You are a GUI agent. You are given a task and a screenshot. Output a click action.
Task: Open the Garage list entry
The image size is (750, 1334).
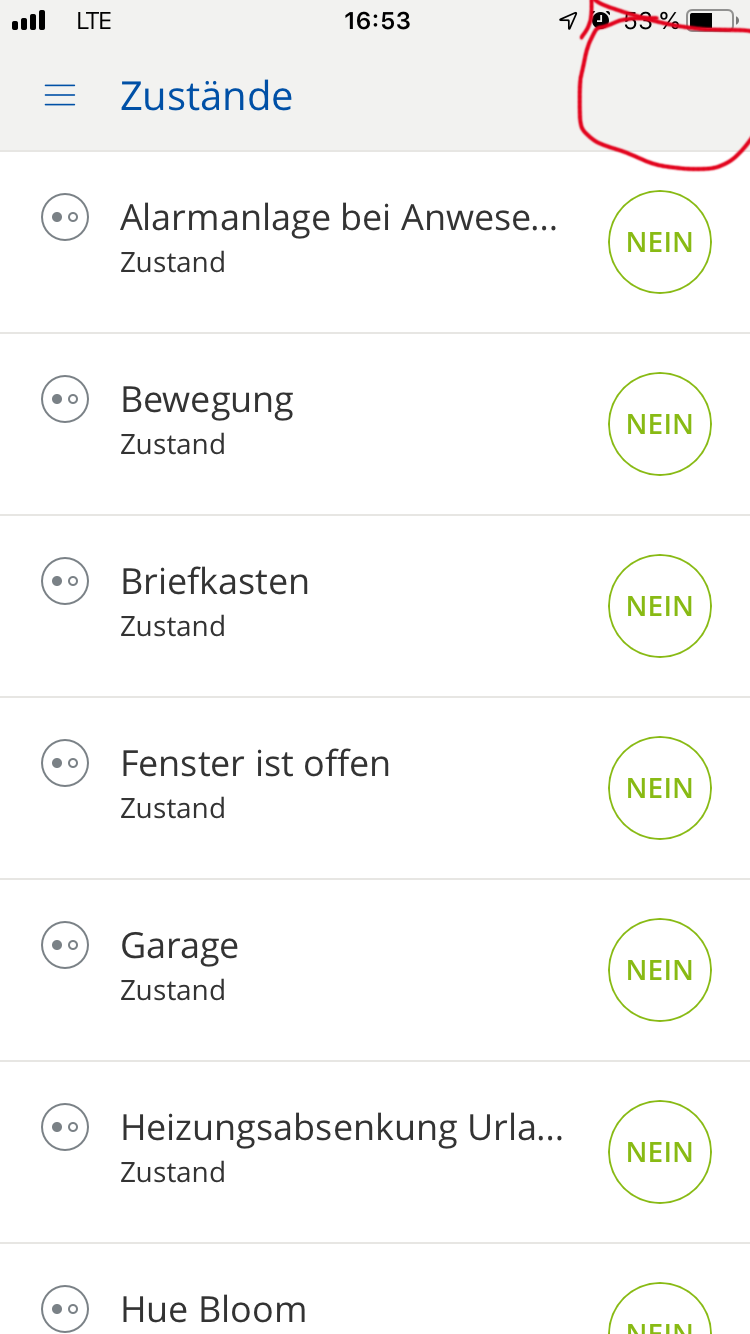tap(300, 965)
